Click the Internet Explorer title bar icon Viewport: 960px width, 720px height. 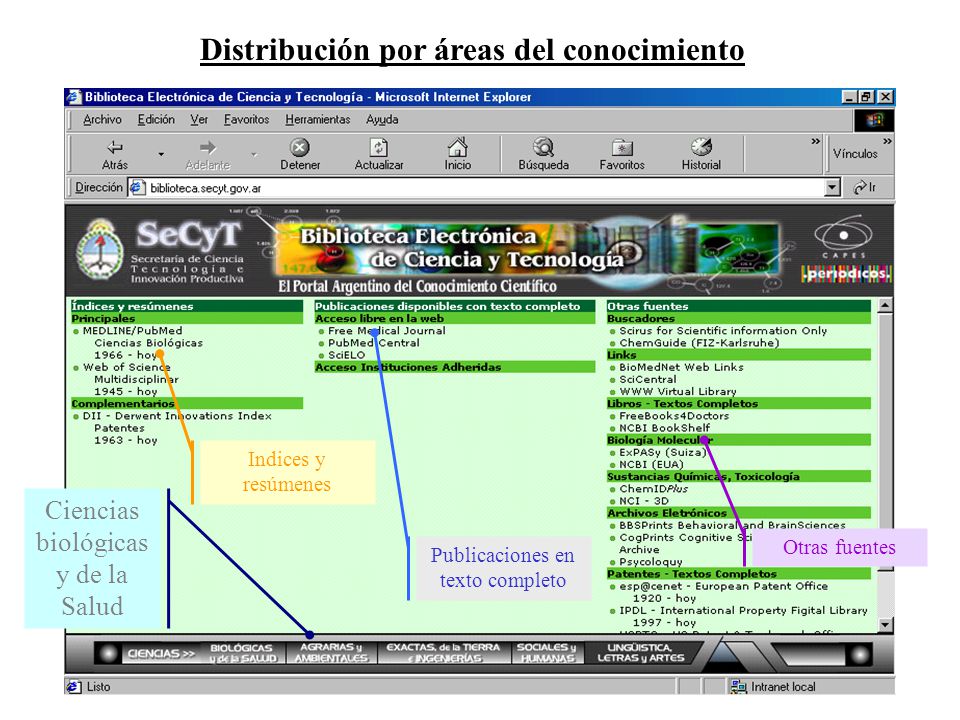(x=74, y=97)
